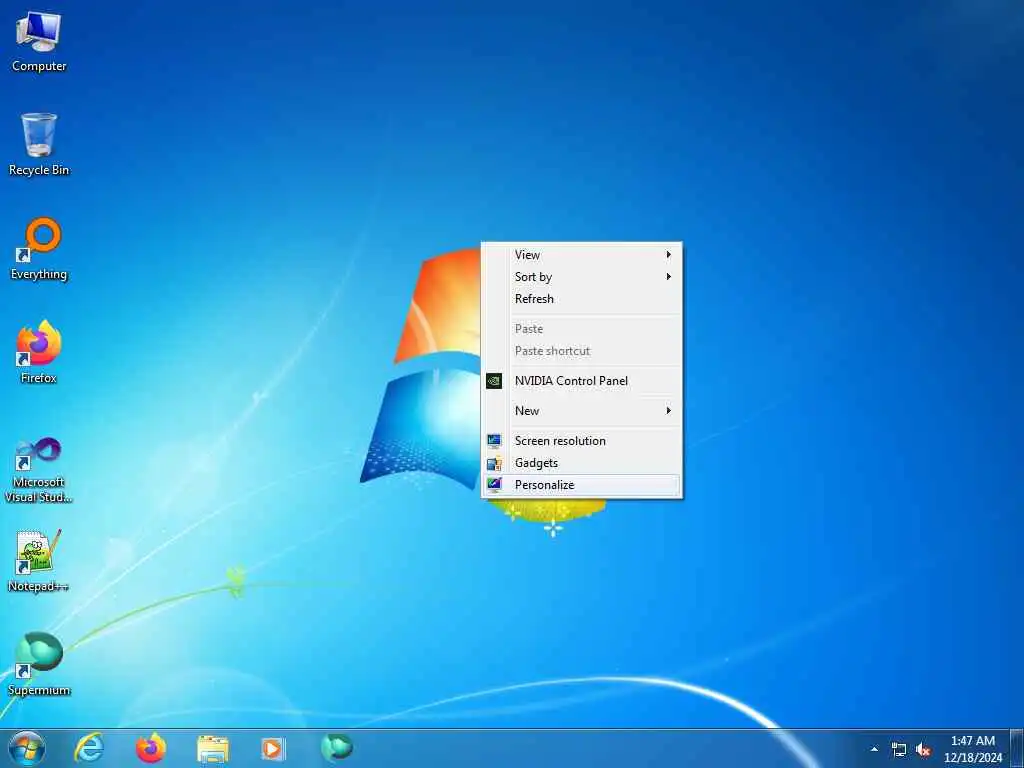Image resolution: width=1024 pixels, height=768 pixels.
Task: Expand the Sort by submenu
Action: pos(581,277)
